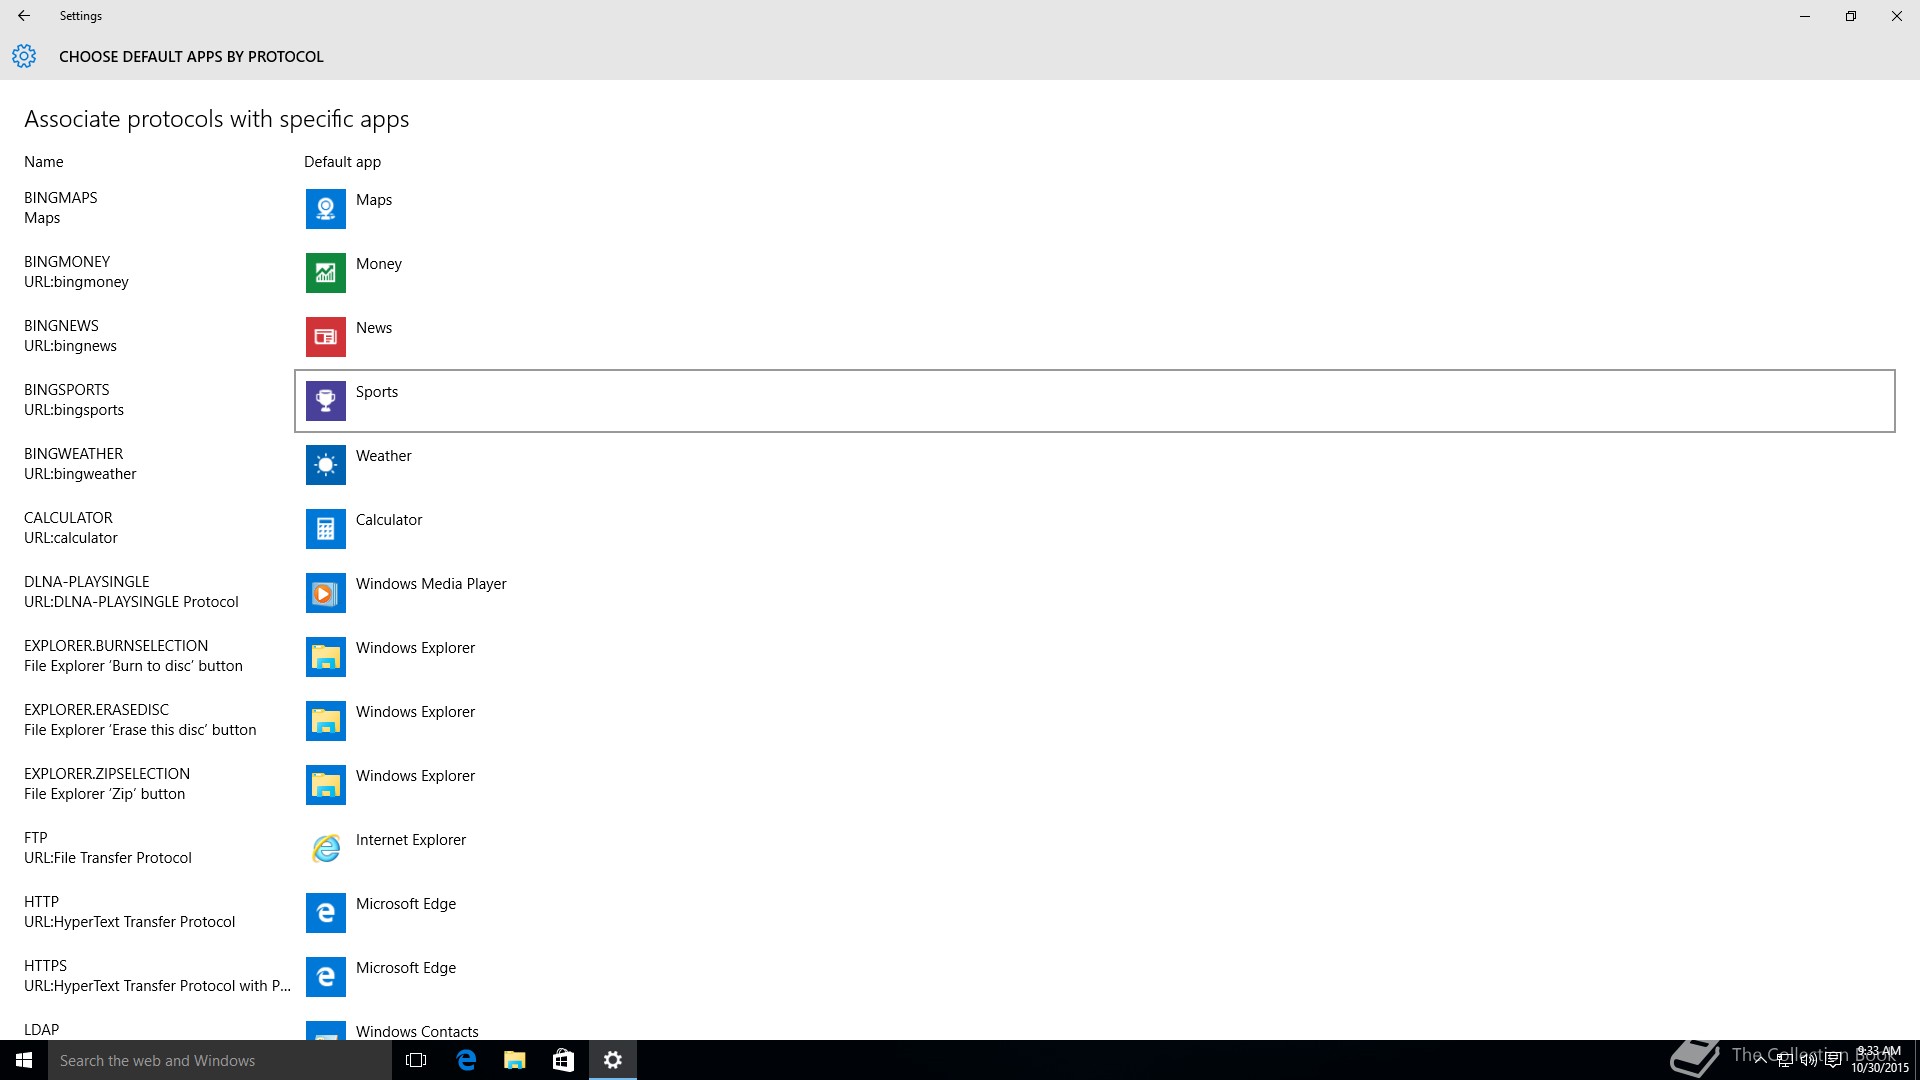Select Microsoft Edge label for HTTP
This screenshot has height=1080, width=1920.
406,904
